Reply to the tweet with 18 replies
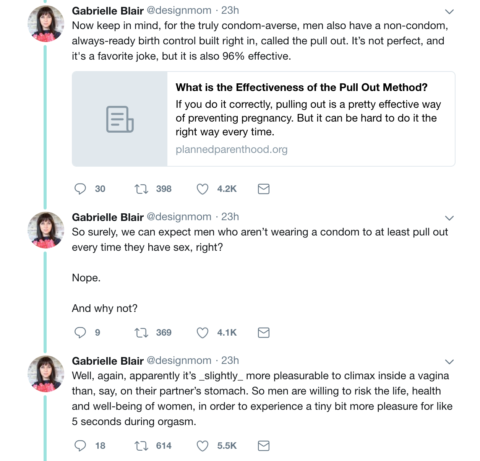This screenshot has height=461, width=480. 80,445
